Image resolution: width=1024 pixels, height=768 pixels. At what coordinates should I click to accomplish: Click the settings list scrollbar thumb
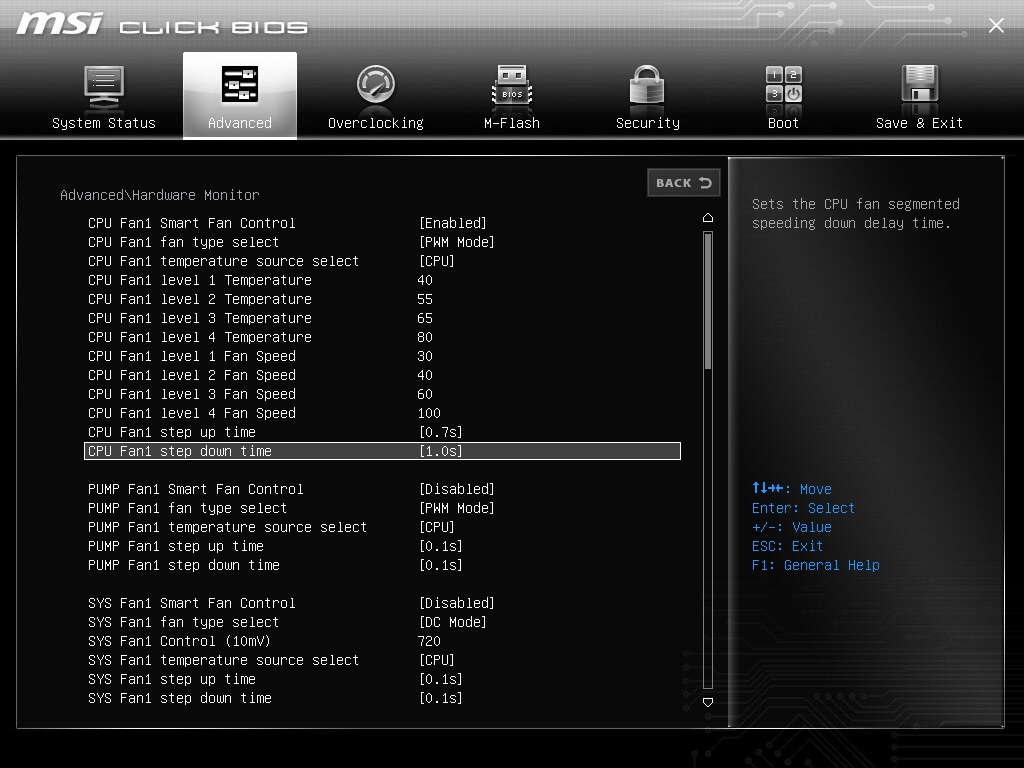pyautogui.click(x=708, y=301)
